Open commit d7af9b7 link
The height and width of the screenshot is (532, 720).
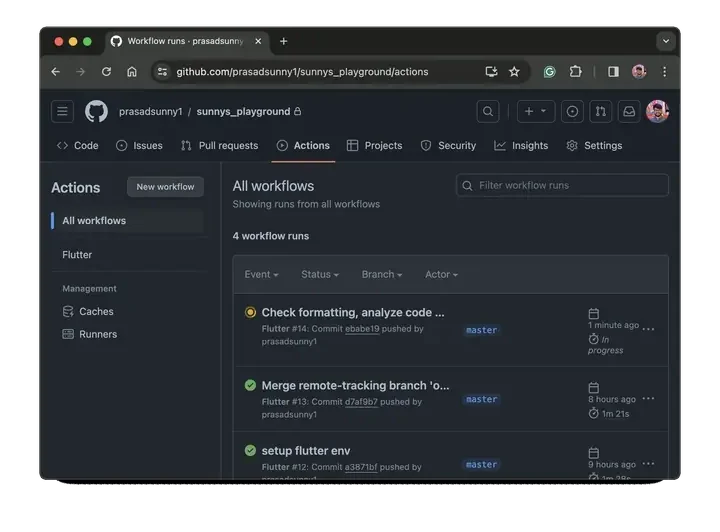361,402
